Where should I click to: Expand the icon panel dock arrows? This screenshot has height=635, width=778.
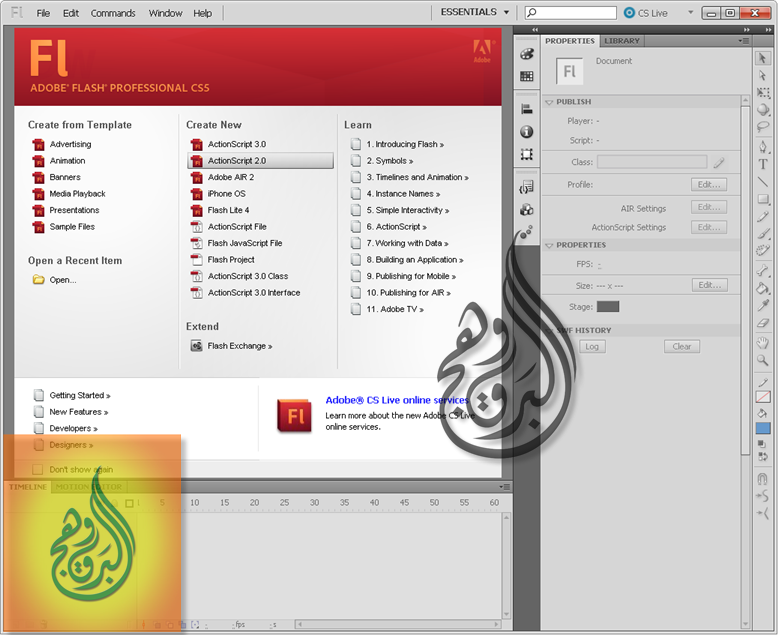coord(535,30)
